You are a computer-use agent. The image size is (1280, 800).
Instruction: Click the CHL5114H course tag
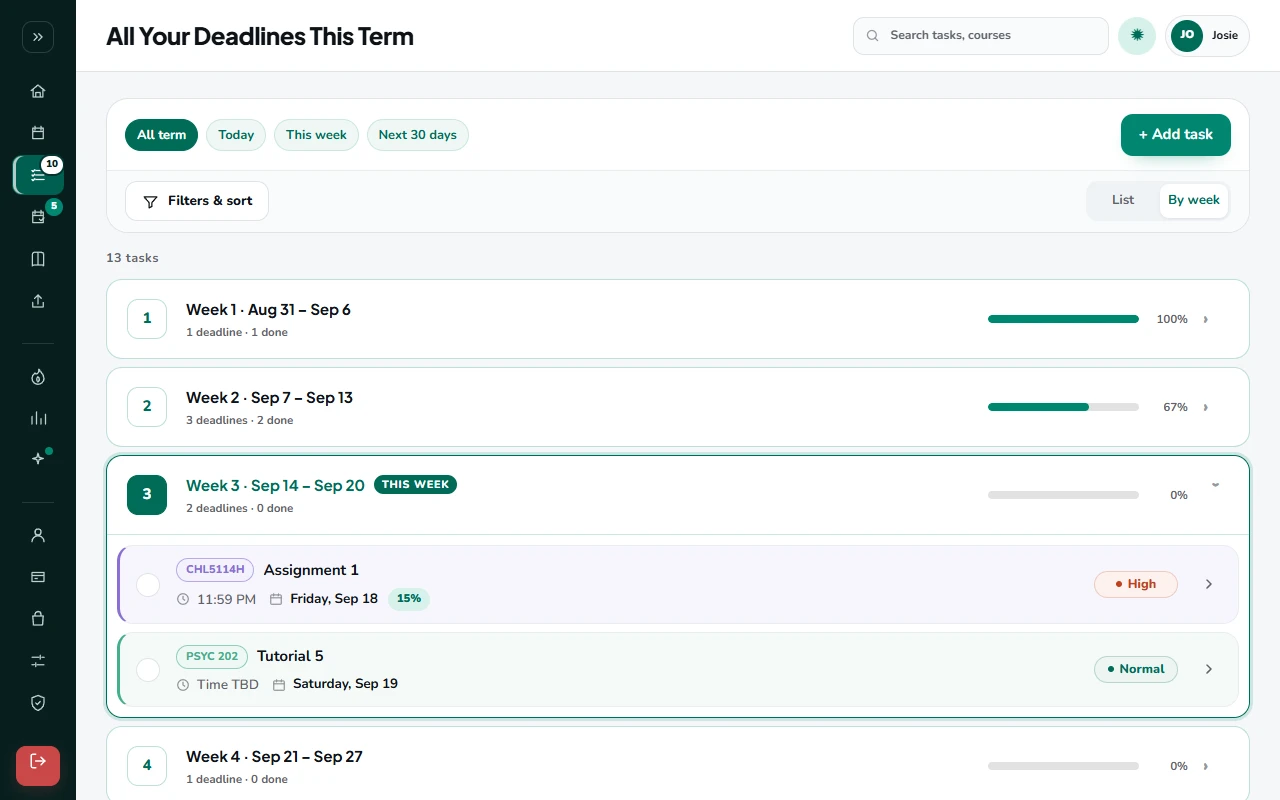(x=215, y=570)
